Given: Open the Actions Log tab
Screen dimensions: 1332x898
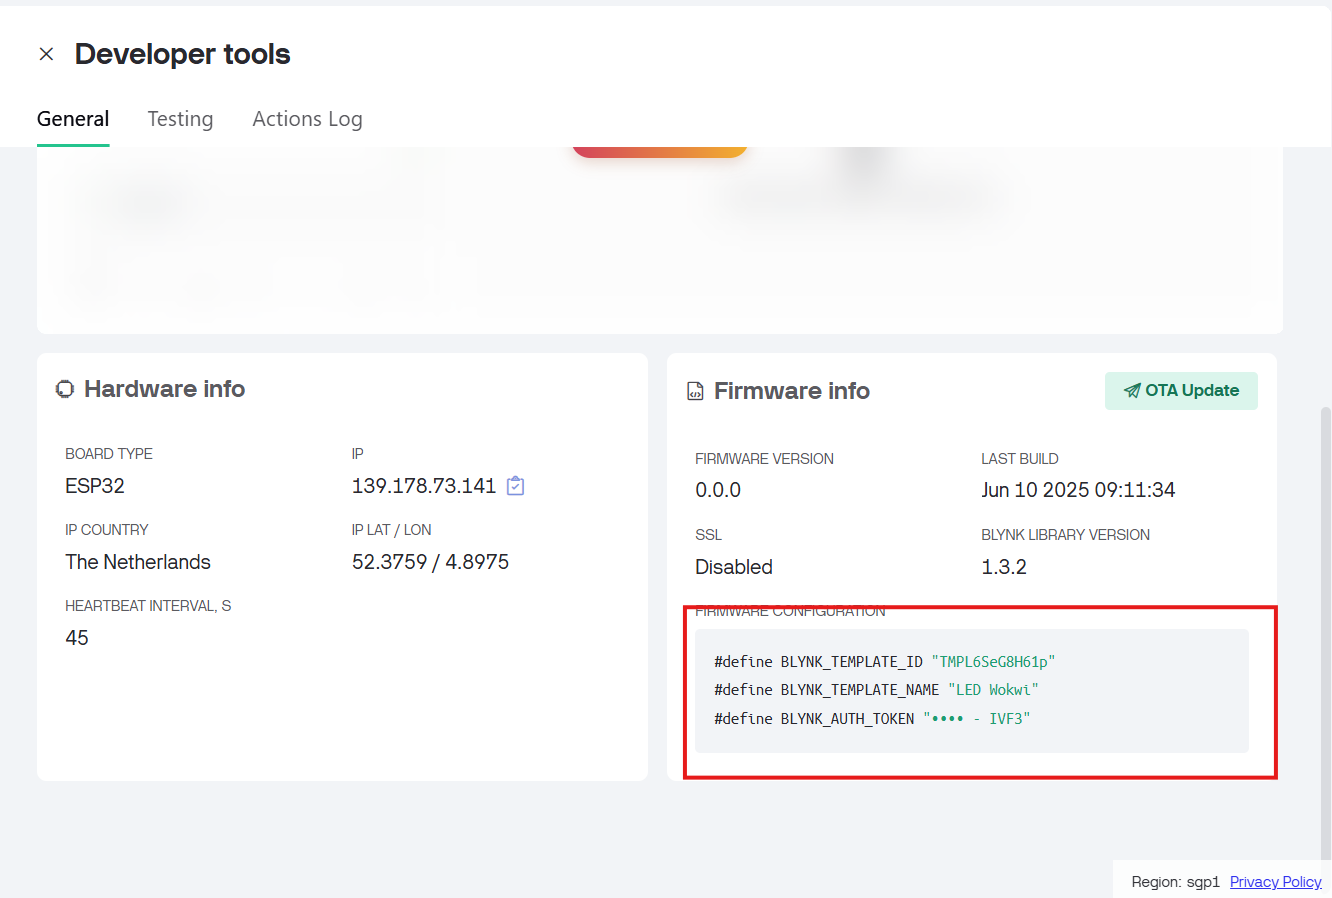Looking at the screenshot, I should pyautogui.click(x=307, y=118).
